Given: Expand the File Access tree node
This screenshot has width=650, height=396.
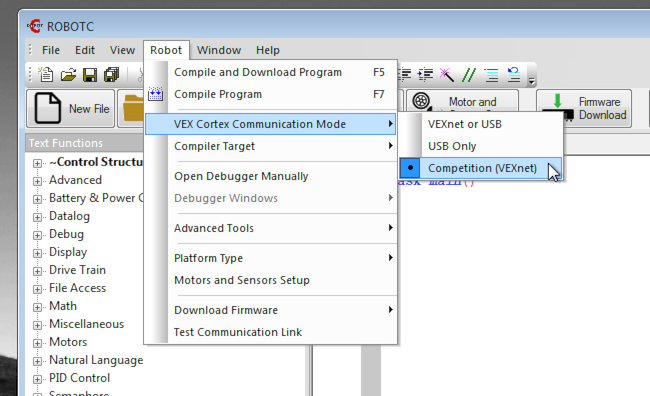Looking at the screenshot, I should click(x=37, y=289).
